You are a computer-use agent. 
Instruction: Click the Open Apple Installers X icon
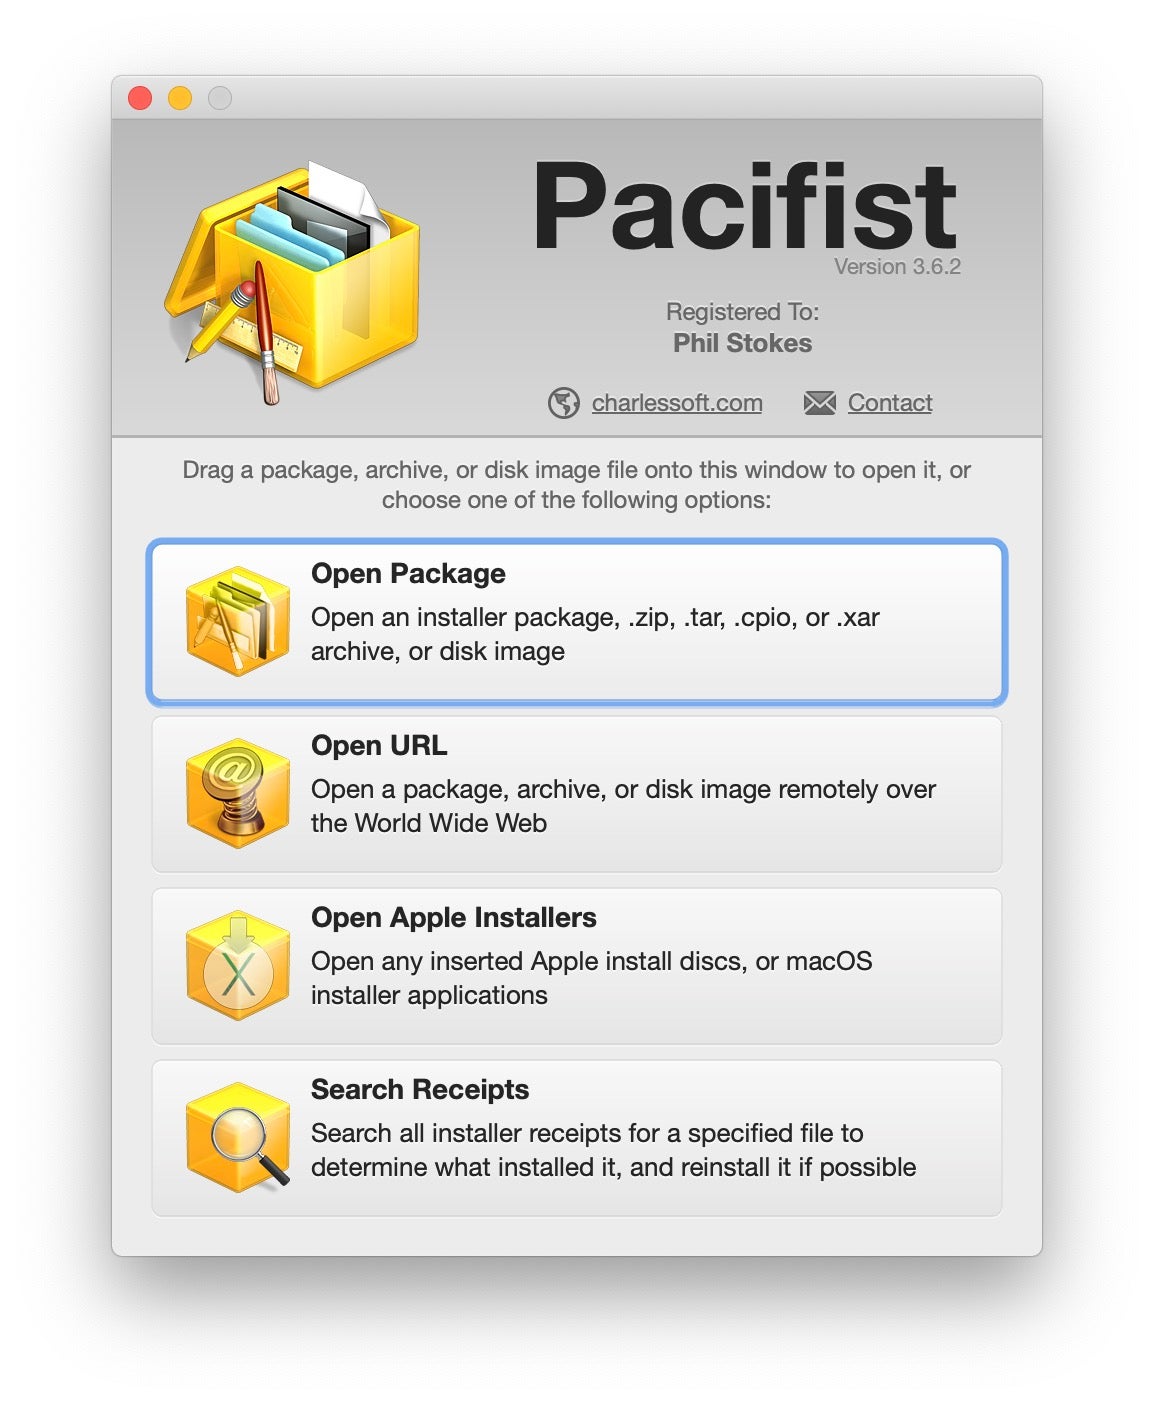238,966
